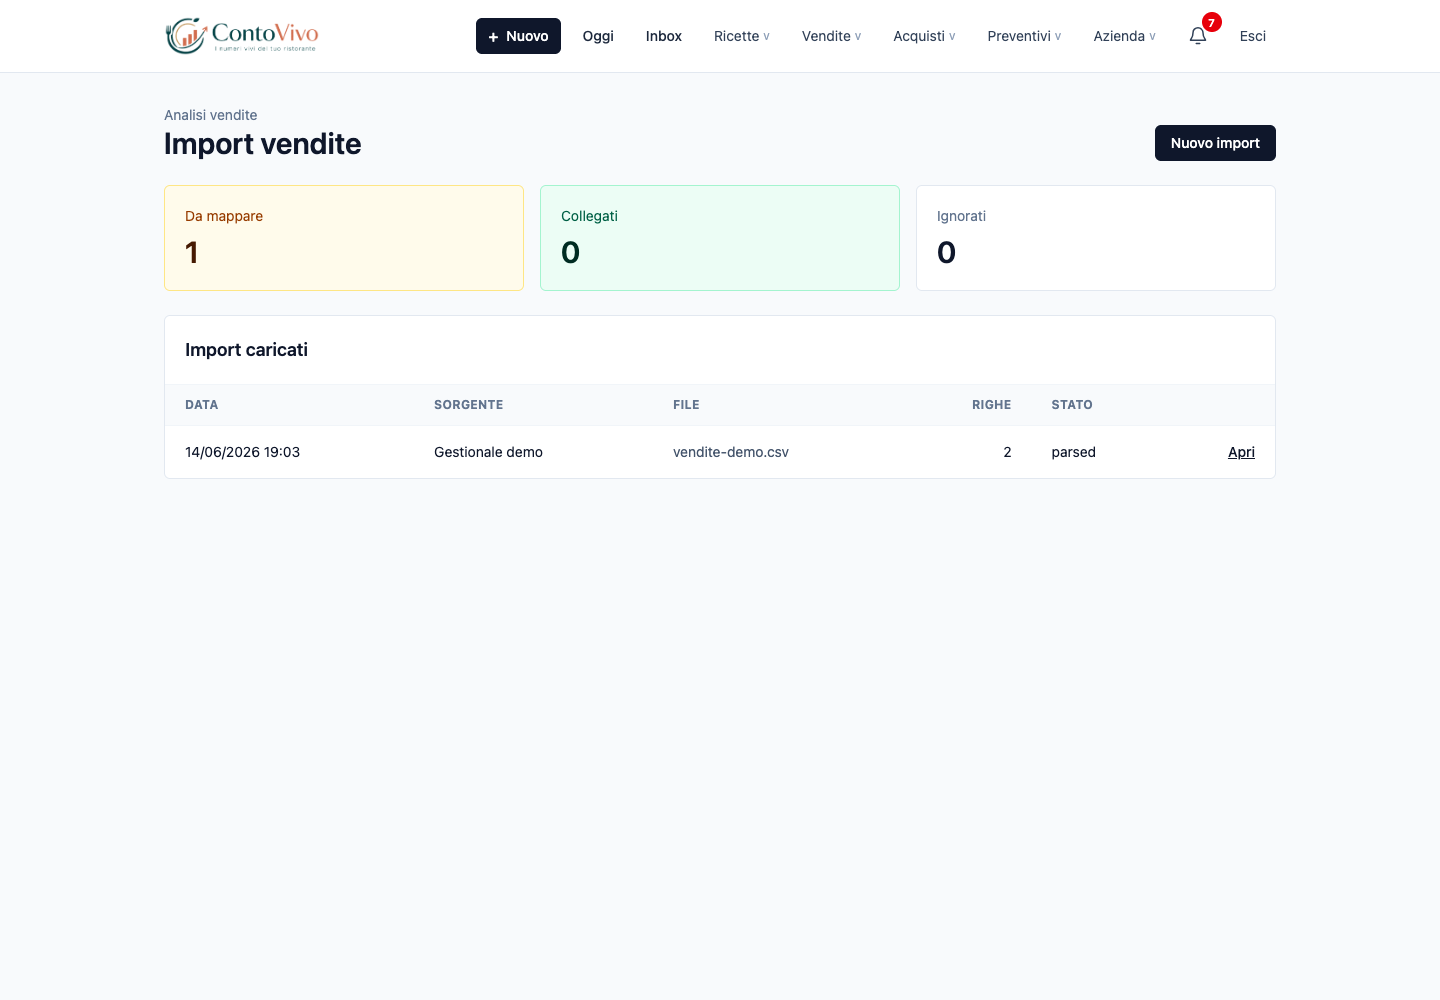Click the 14/06/2026 19:03 date cell
The image size is (1440, 1000).
pos(243,452)
